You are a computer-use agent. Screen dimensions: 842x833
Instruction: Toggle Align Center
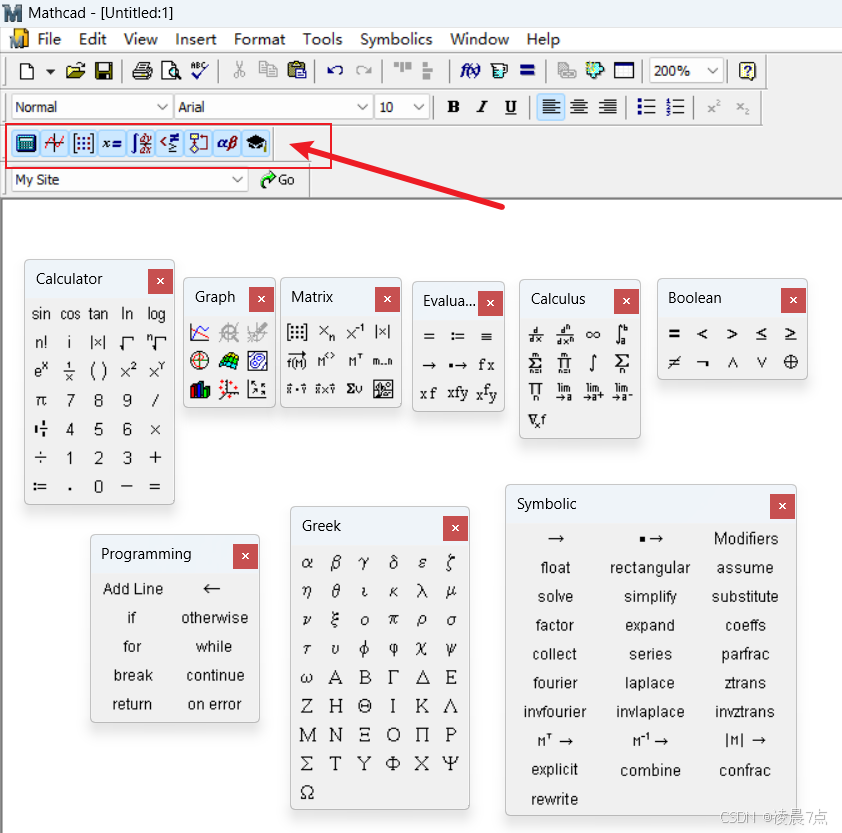tap(579, 107)
